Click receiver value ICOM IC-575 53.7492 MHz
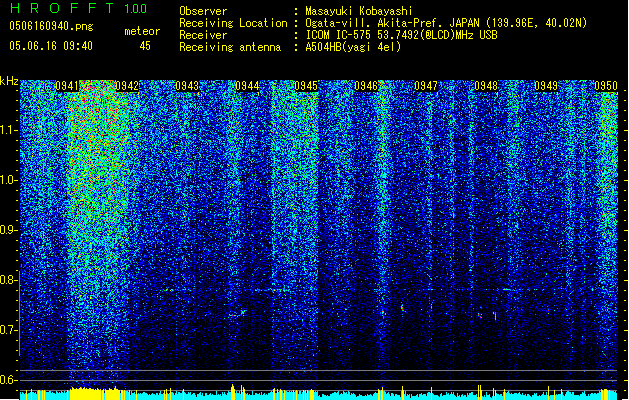This screenshot has width=629, height=400. [401, 35]
